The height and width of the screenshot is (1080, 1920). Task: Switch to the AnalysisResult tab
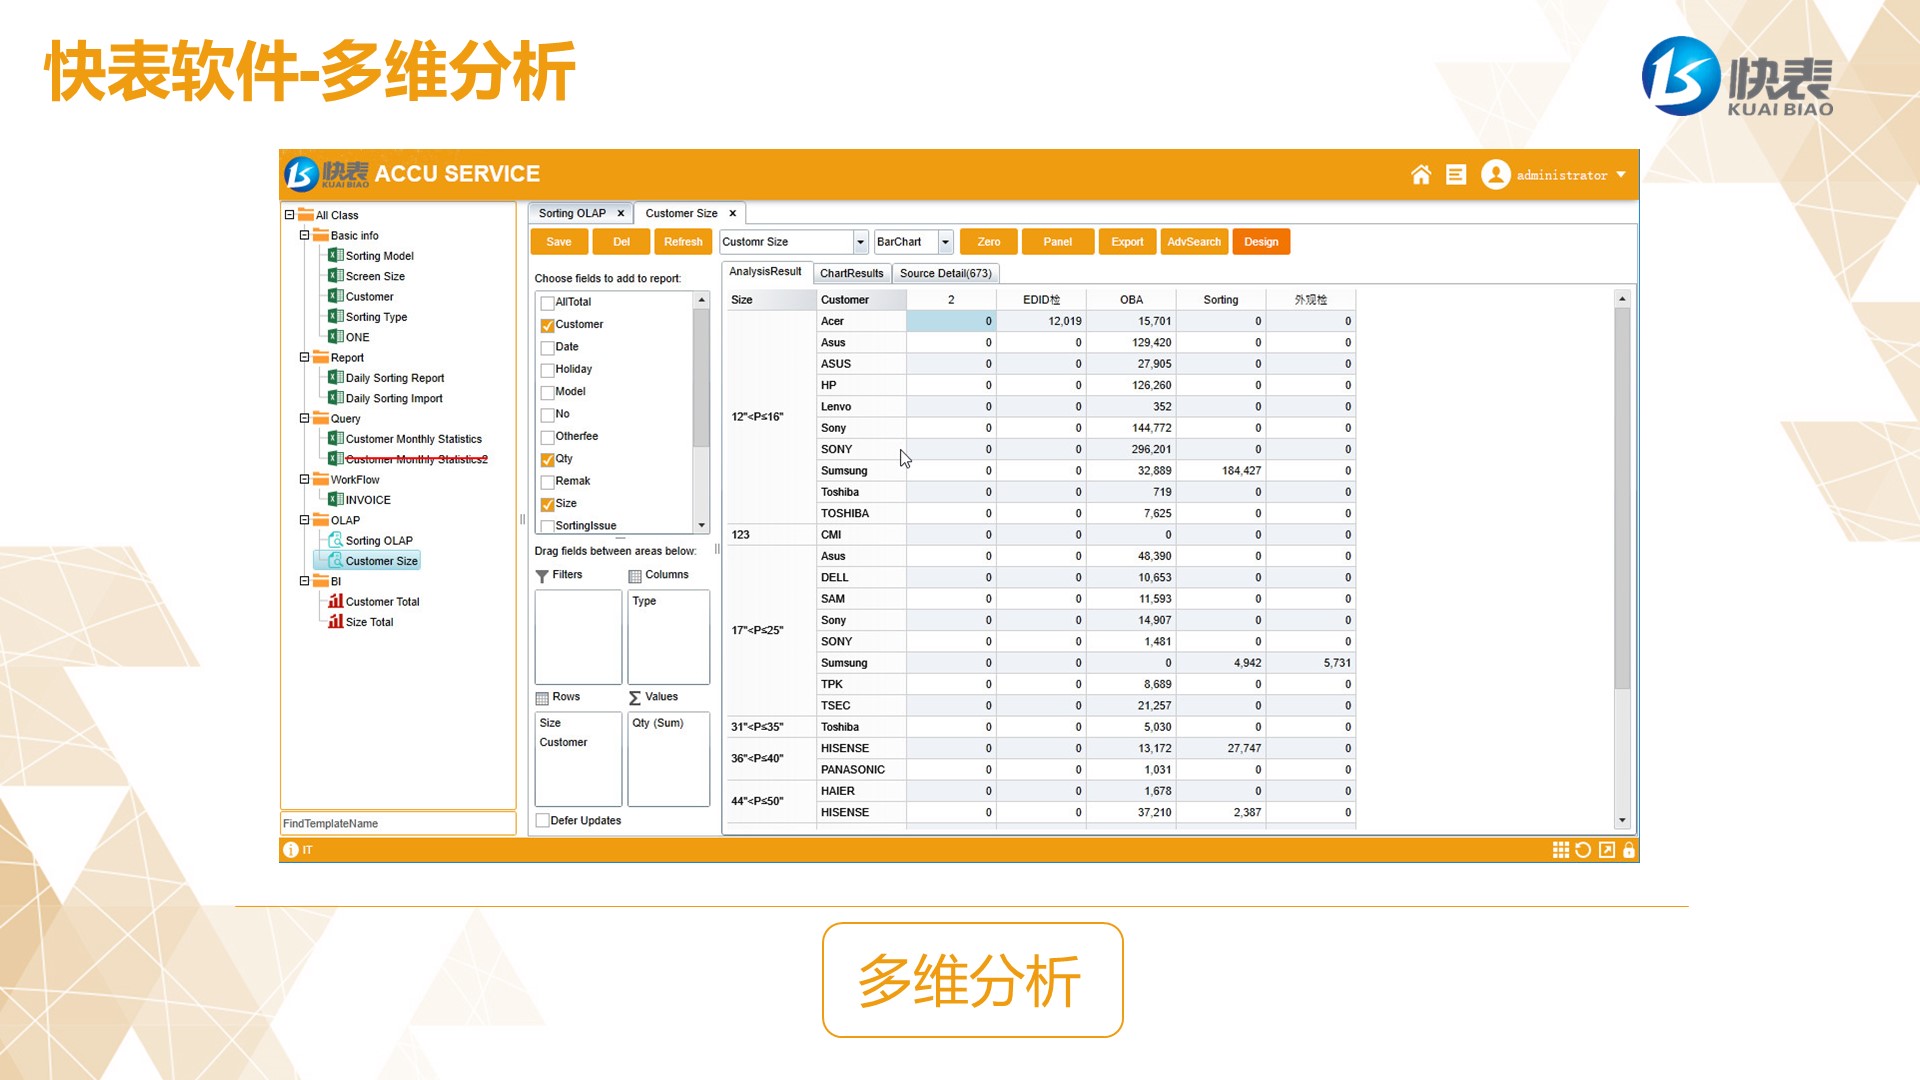coord(765,272)
